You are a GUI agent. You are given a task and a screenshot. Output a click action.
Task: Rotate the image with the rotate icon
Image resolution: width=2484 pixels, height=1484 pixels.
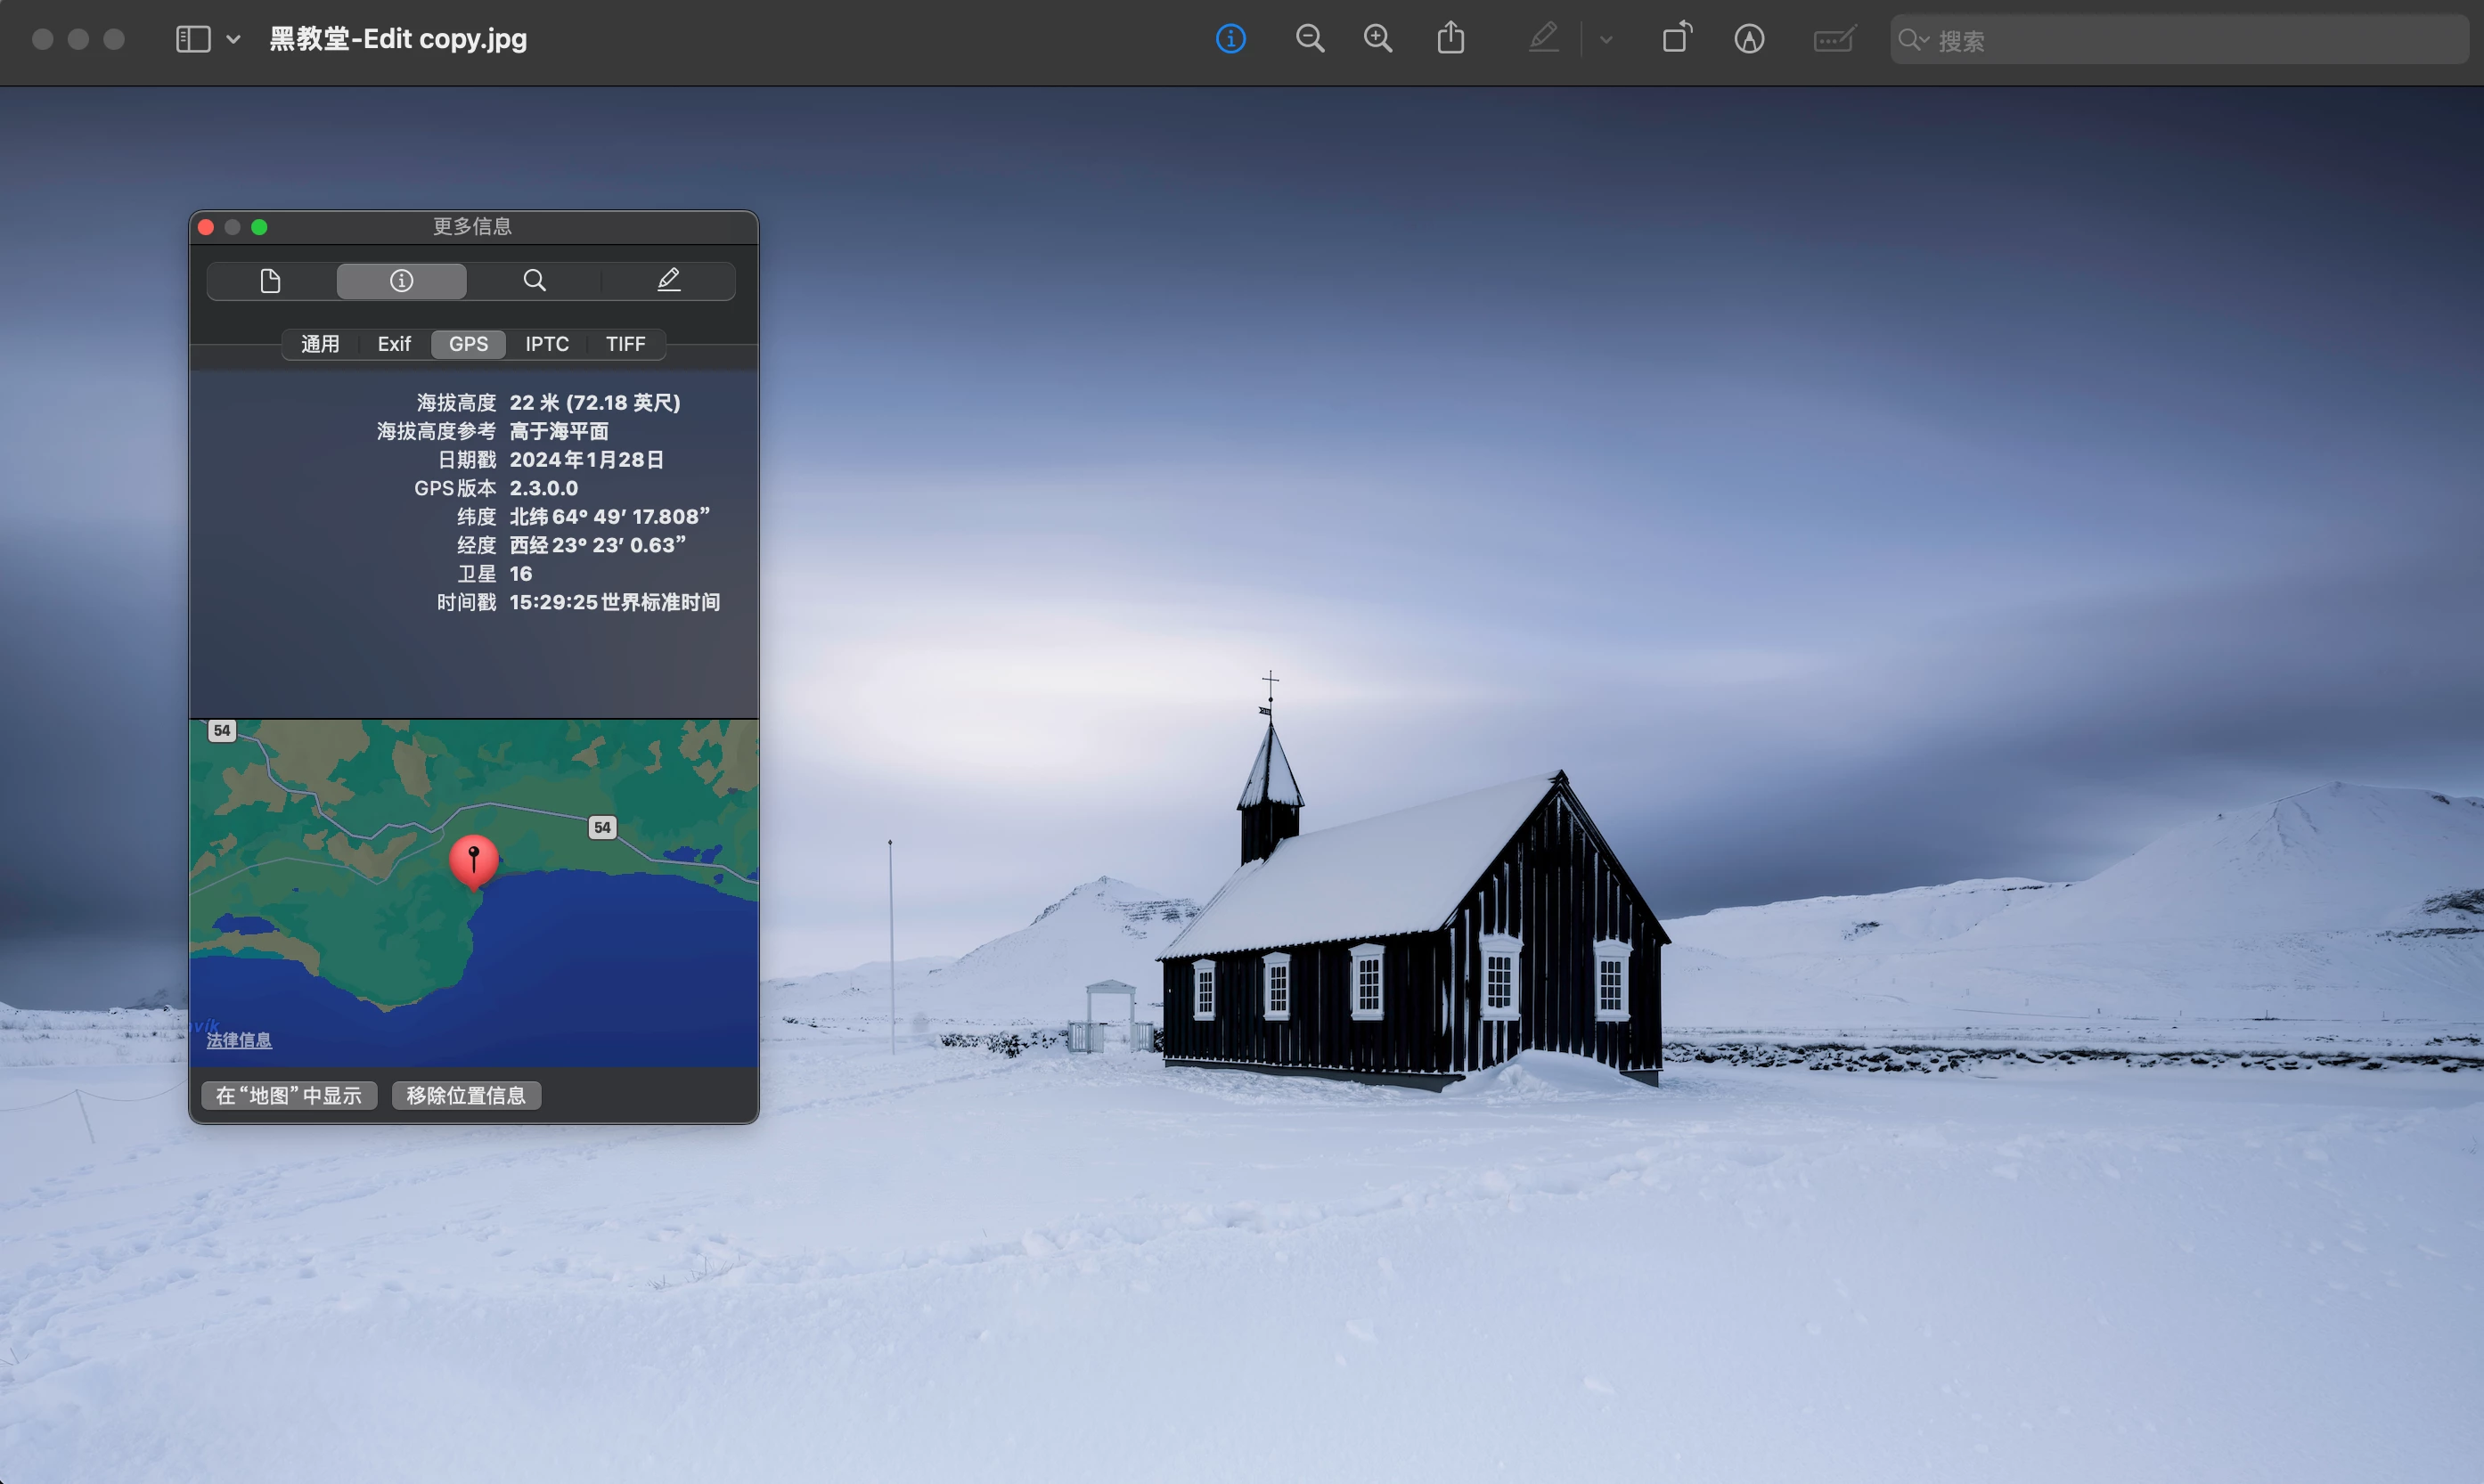tap(1676, 38)
